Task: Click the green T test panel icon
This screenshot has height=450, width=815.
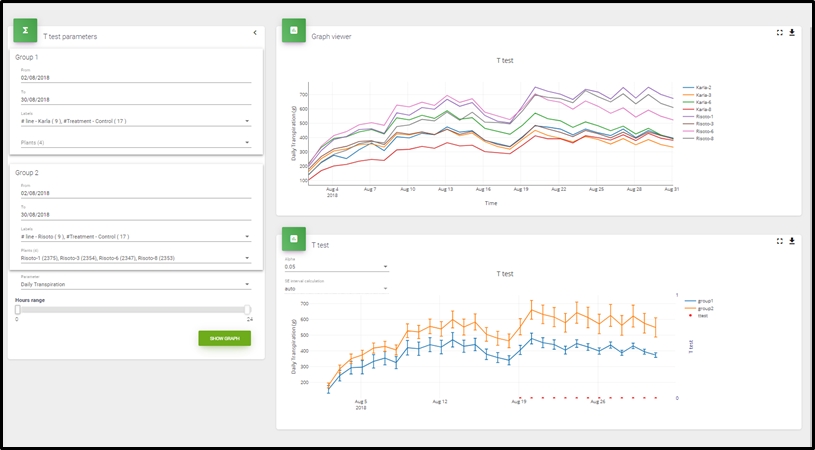Action: 293,239
